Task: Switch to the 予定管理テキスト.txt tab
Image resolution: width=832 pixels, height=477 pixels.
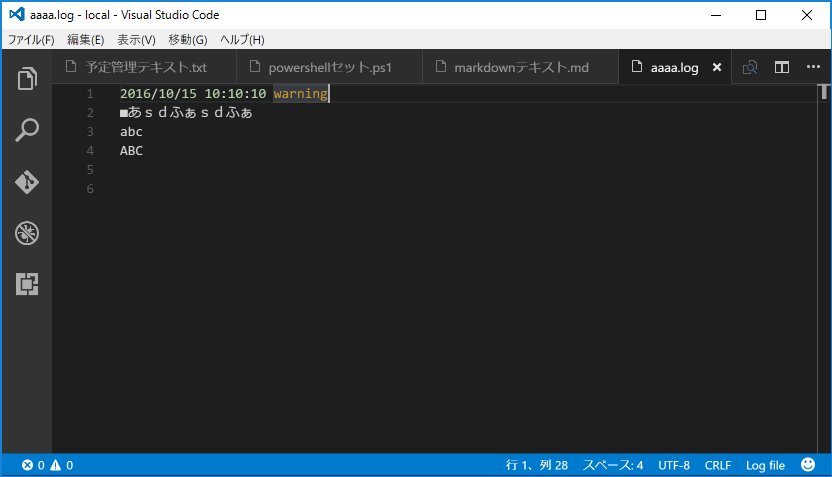Action: click(x=144, y=67)
